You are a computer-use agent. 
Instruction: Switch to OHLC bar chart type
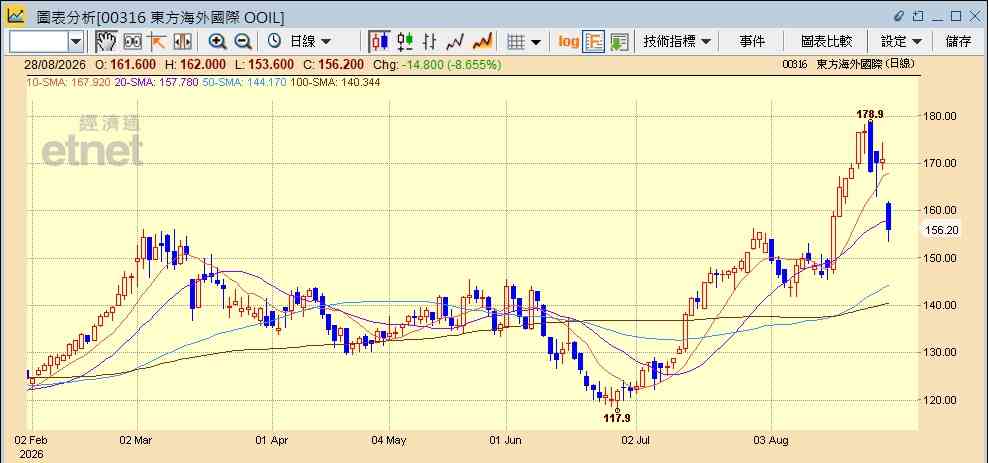coord(430,42)
